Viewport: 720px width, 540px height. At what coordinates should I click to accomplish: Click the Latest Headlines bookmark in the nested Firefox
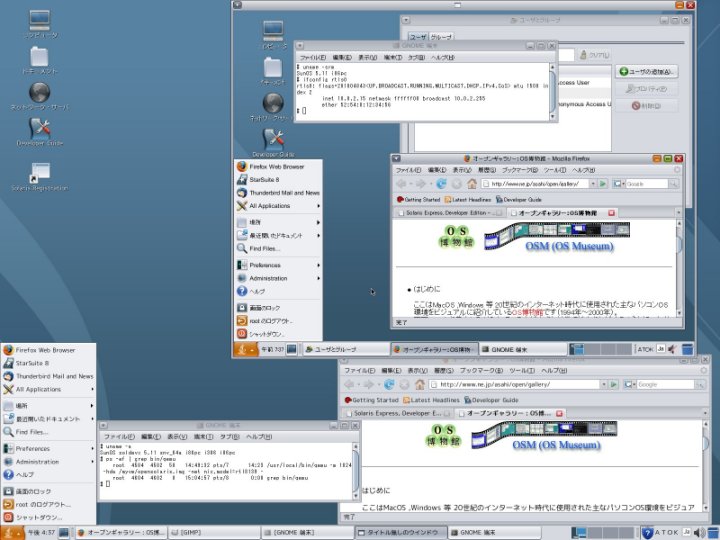point(467,200)
